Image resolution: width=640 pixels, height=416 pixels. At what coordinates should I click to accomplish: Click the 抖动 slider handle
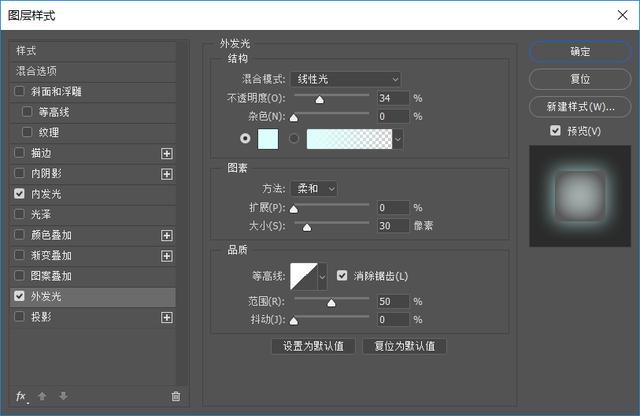(x=293, y=321)
